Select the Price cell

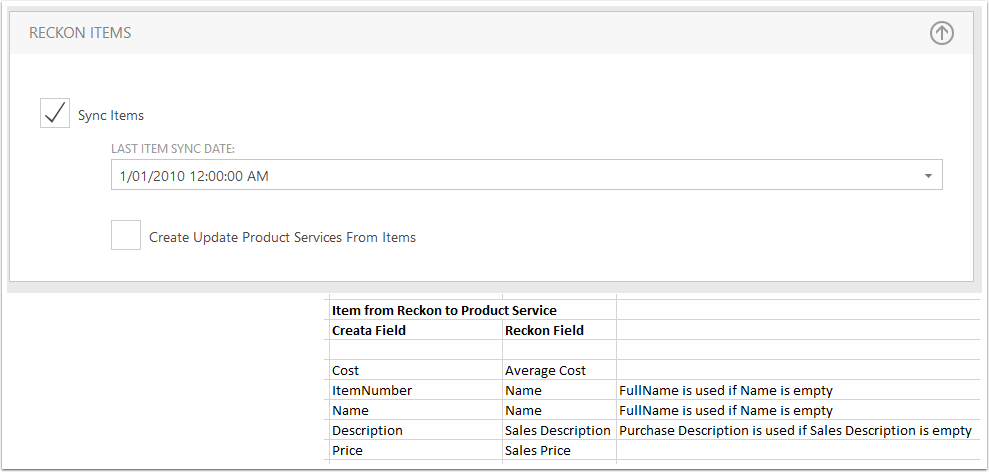[416, 451]
